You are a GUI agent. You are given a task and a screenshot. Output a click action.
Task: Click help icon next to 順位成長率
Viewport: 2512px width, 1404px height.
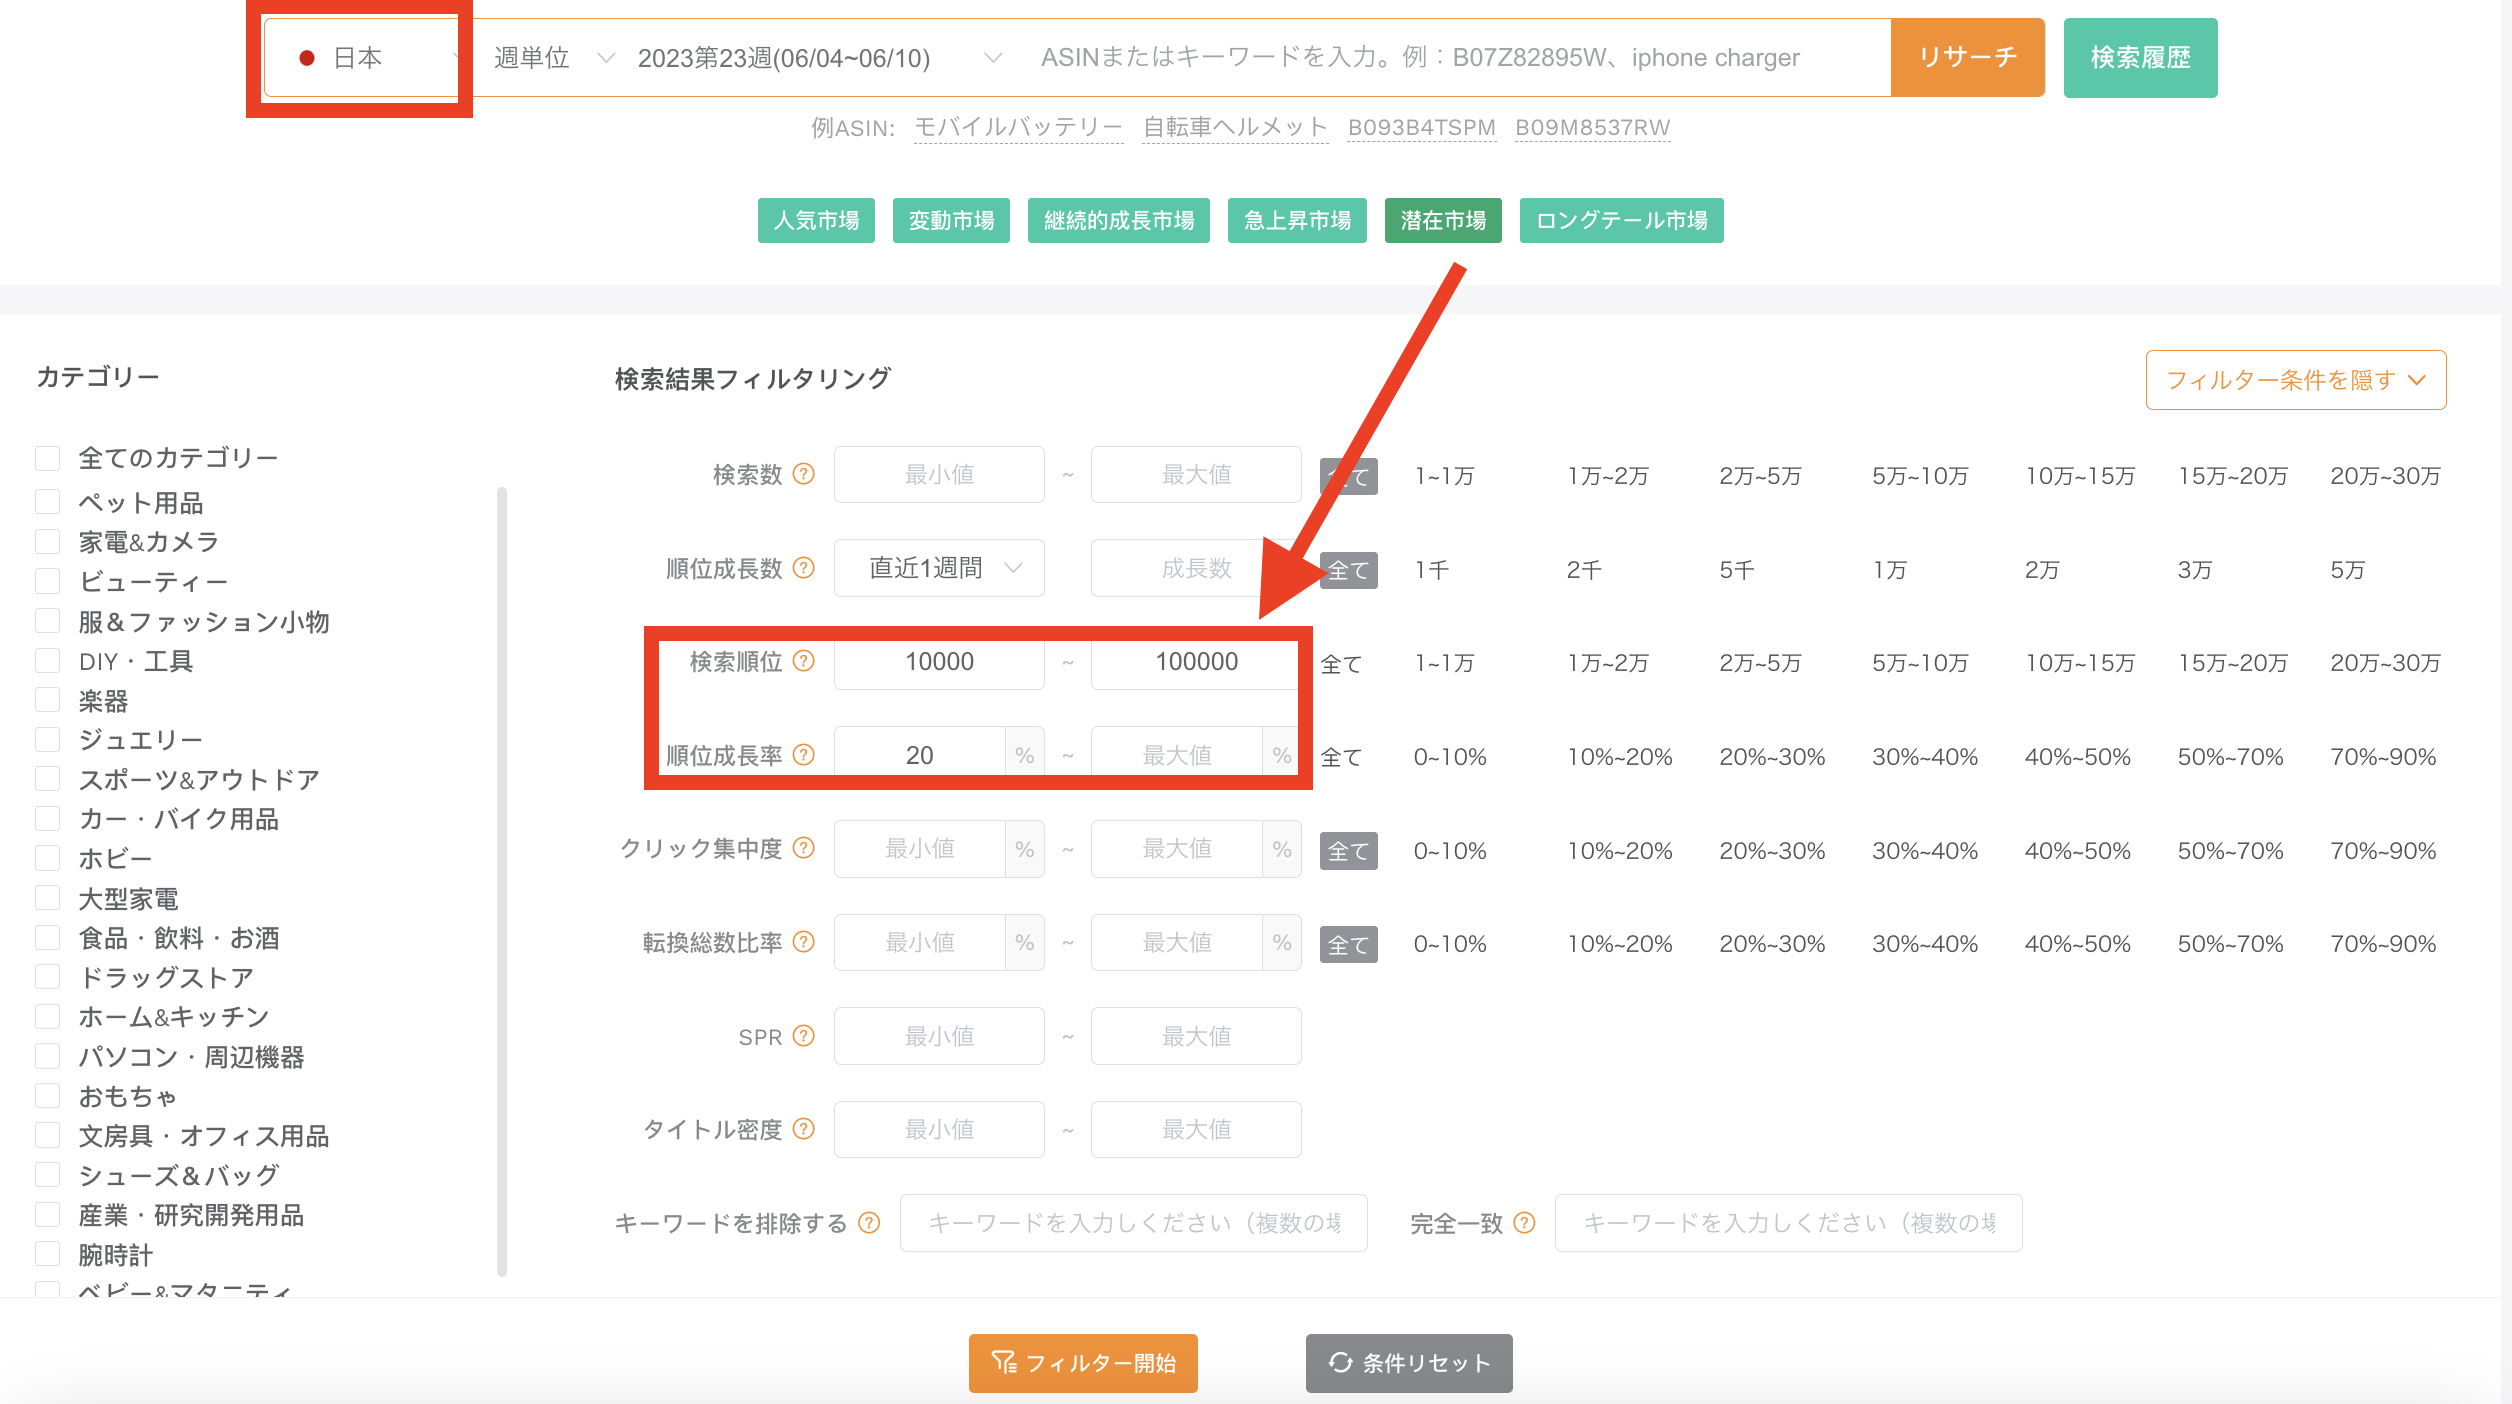point(804,755)
